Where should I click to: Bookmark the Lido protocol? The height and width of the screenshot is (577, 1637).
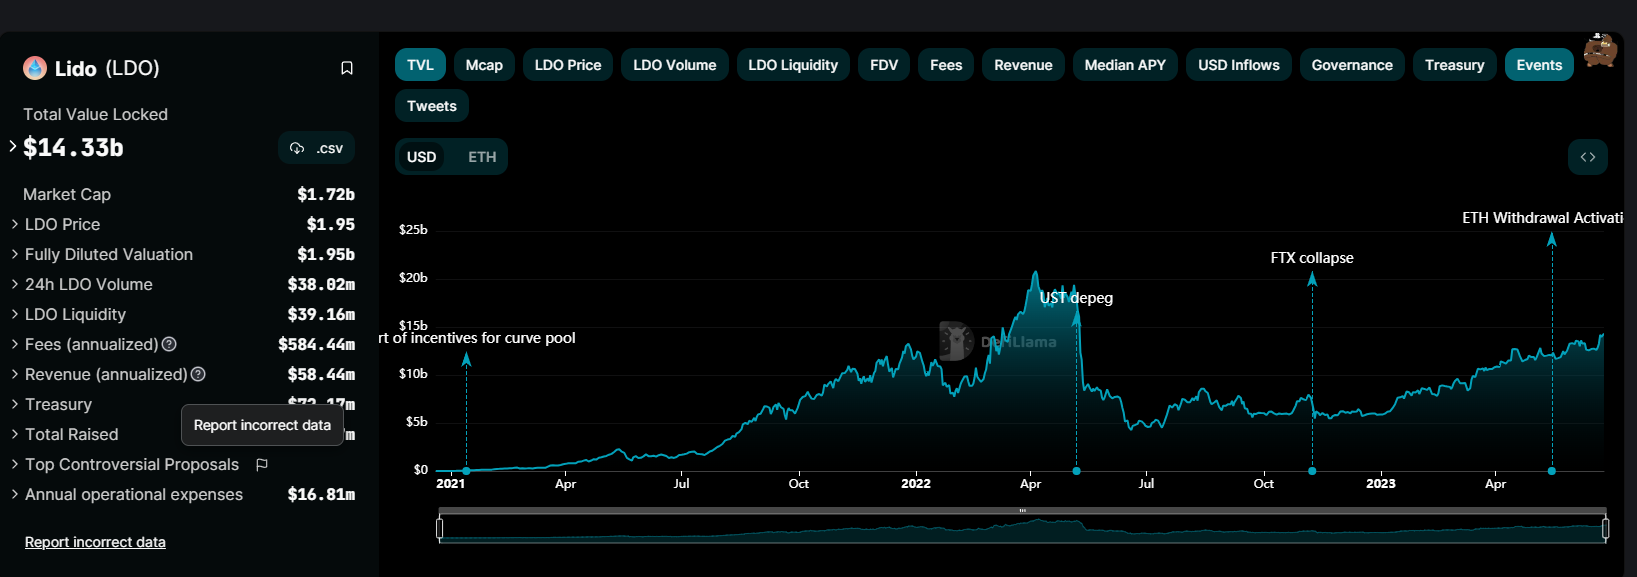(x=347, y=68)
